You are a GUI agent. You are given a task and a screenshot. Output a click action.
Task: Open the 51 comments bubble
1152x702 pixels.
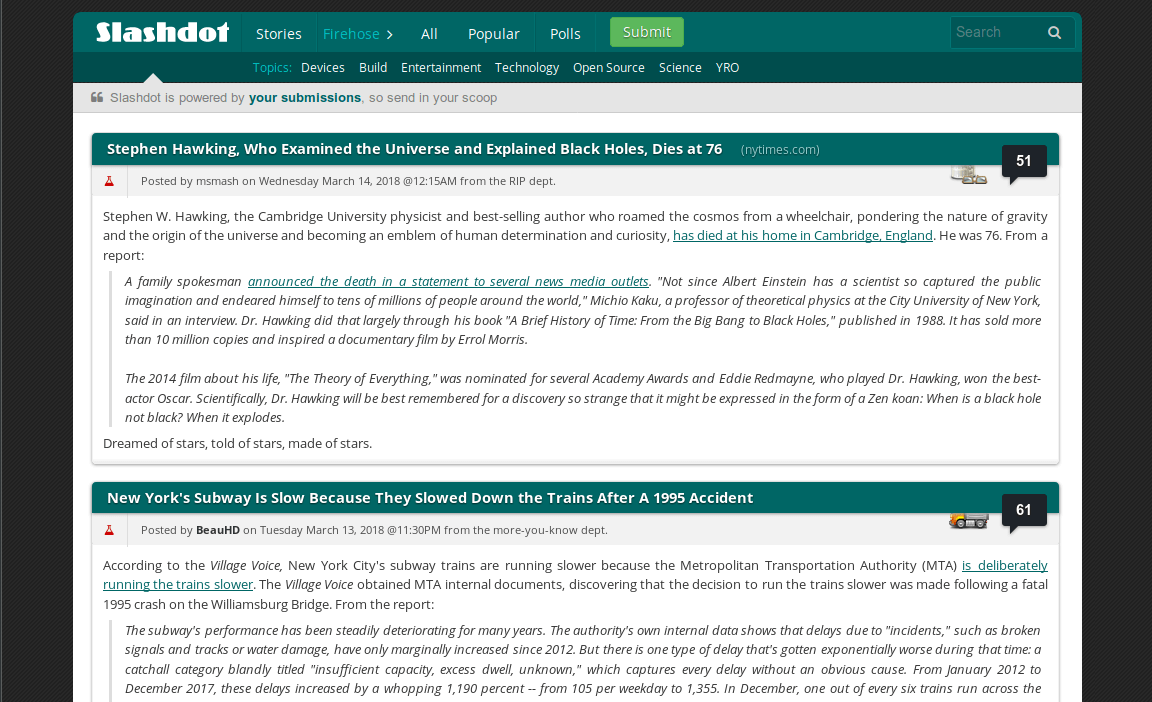coord(1023,161)
